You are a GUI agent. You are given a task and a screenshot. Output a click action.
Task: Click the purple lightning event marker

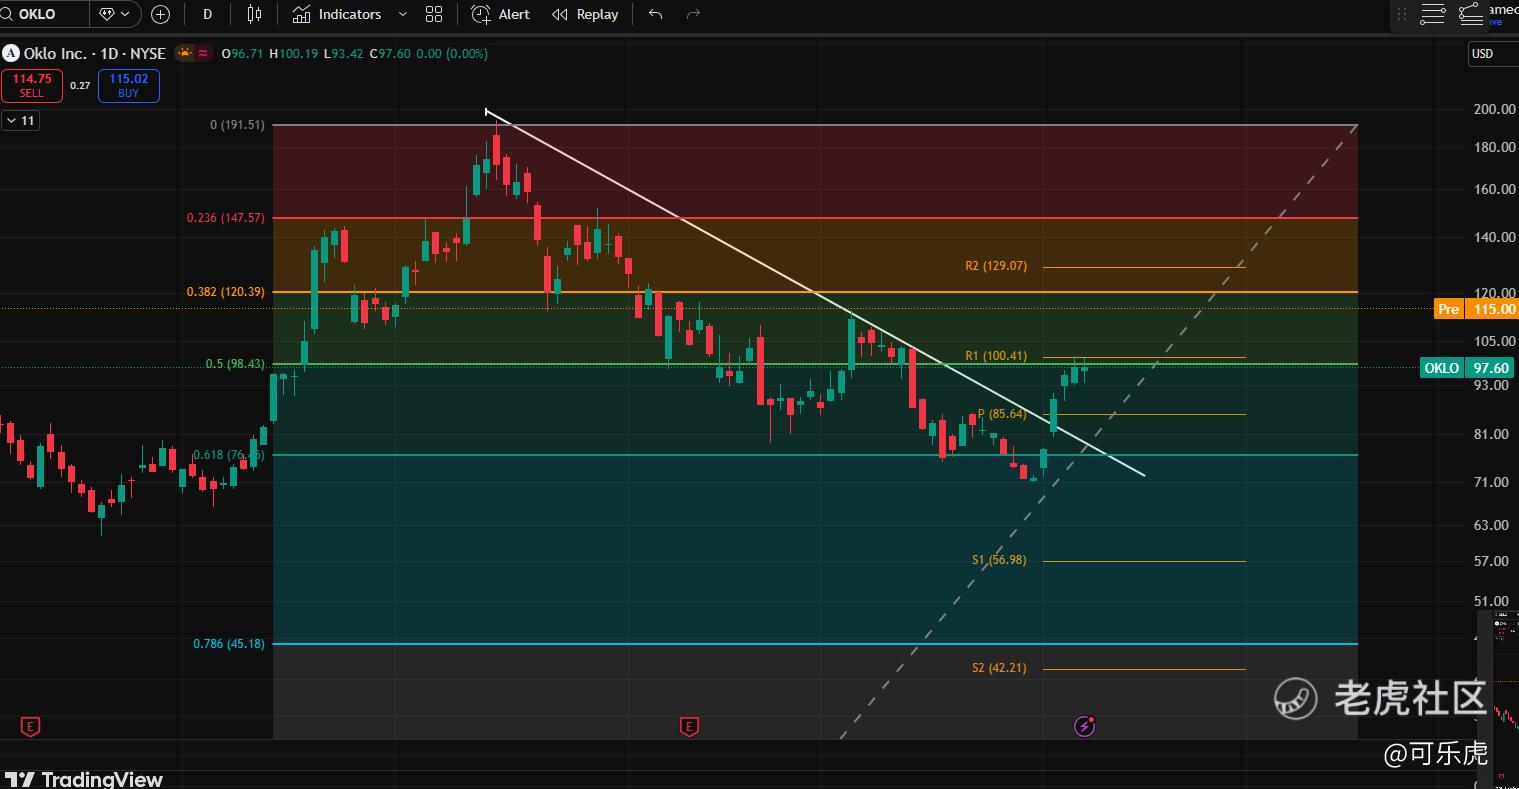[1084, 726]
